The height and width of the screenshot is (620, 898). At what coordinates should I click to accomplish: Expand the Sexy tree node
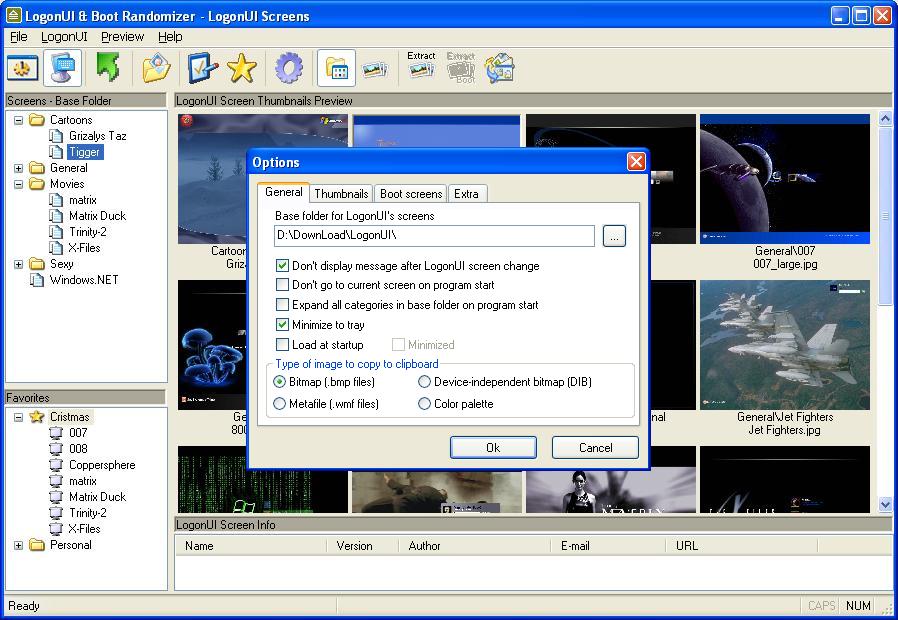coord(18,264)
